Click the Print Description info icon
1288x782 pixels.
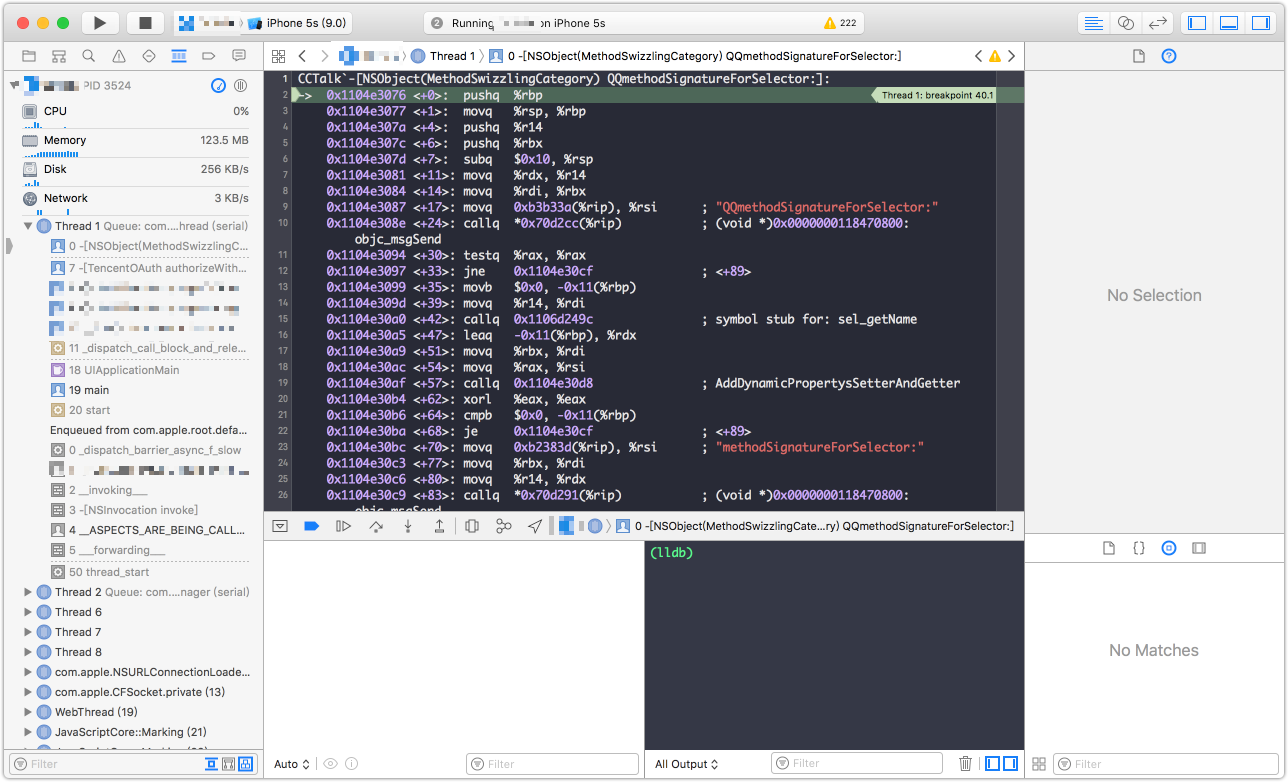(351, 764)
